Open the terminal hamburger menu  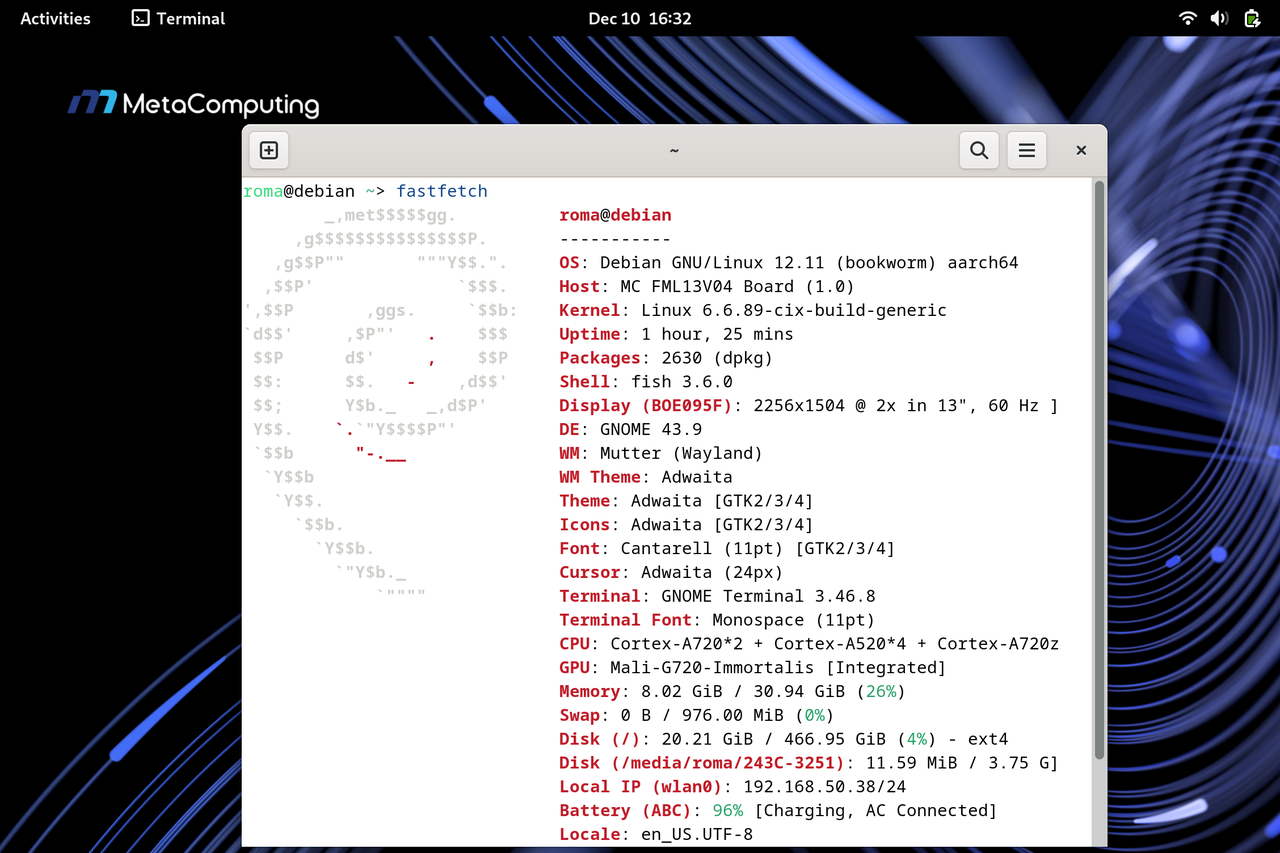click(x=1026, y=151)
